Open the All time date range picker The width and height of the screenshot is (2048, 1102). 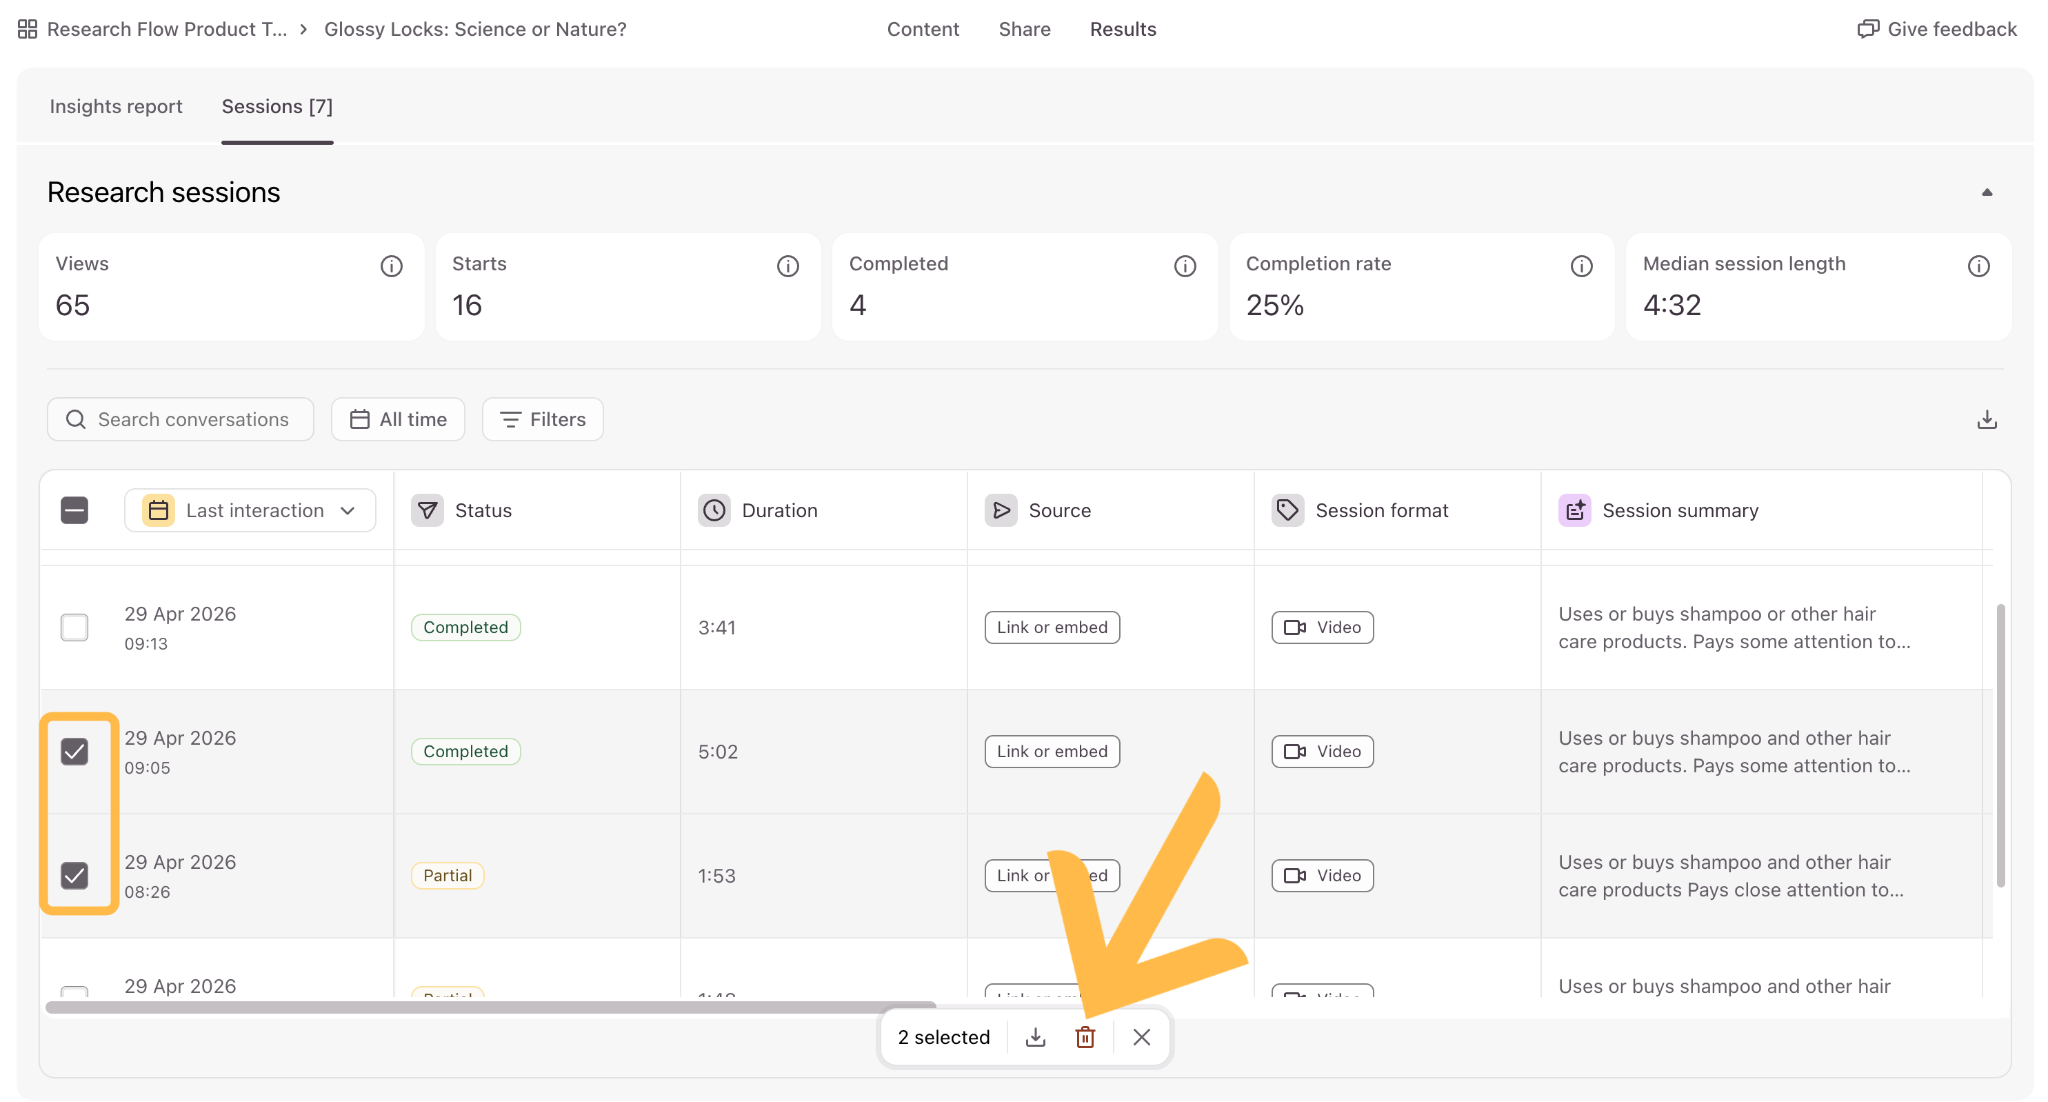pos(398,419)
